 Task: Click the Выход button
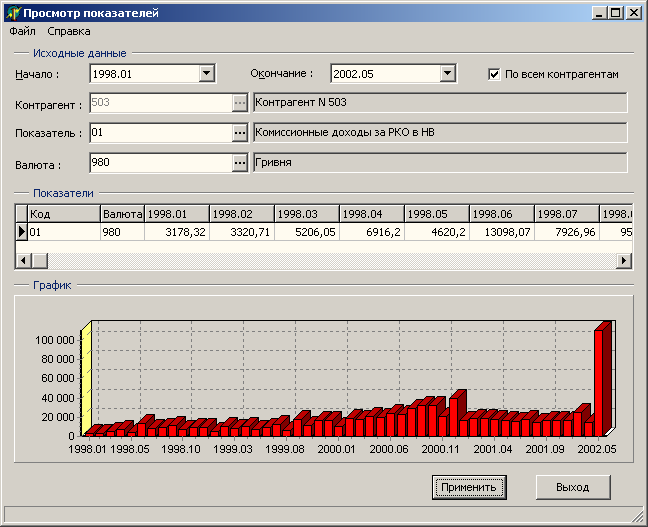(573, 487)
